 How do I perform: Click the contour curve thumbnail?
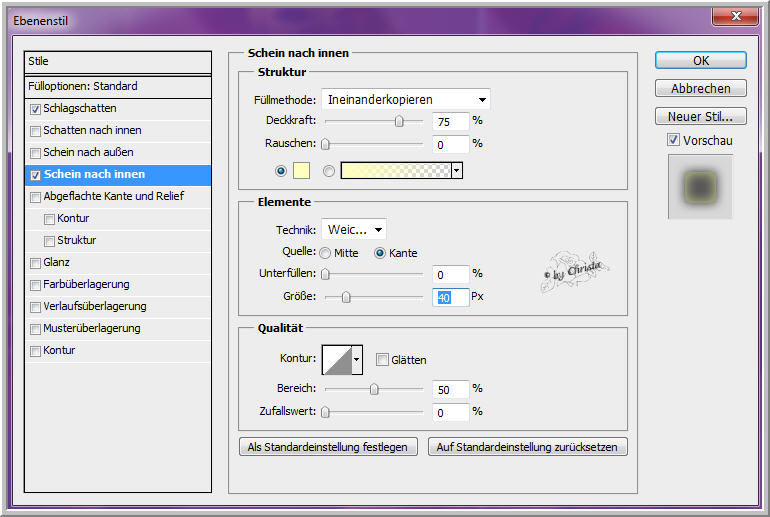[337, 359]
